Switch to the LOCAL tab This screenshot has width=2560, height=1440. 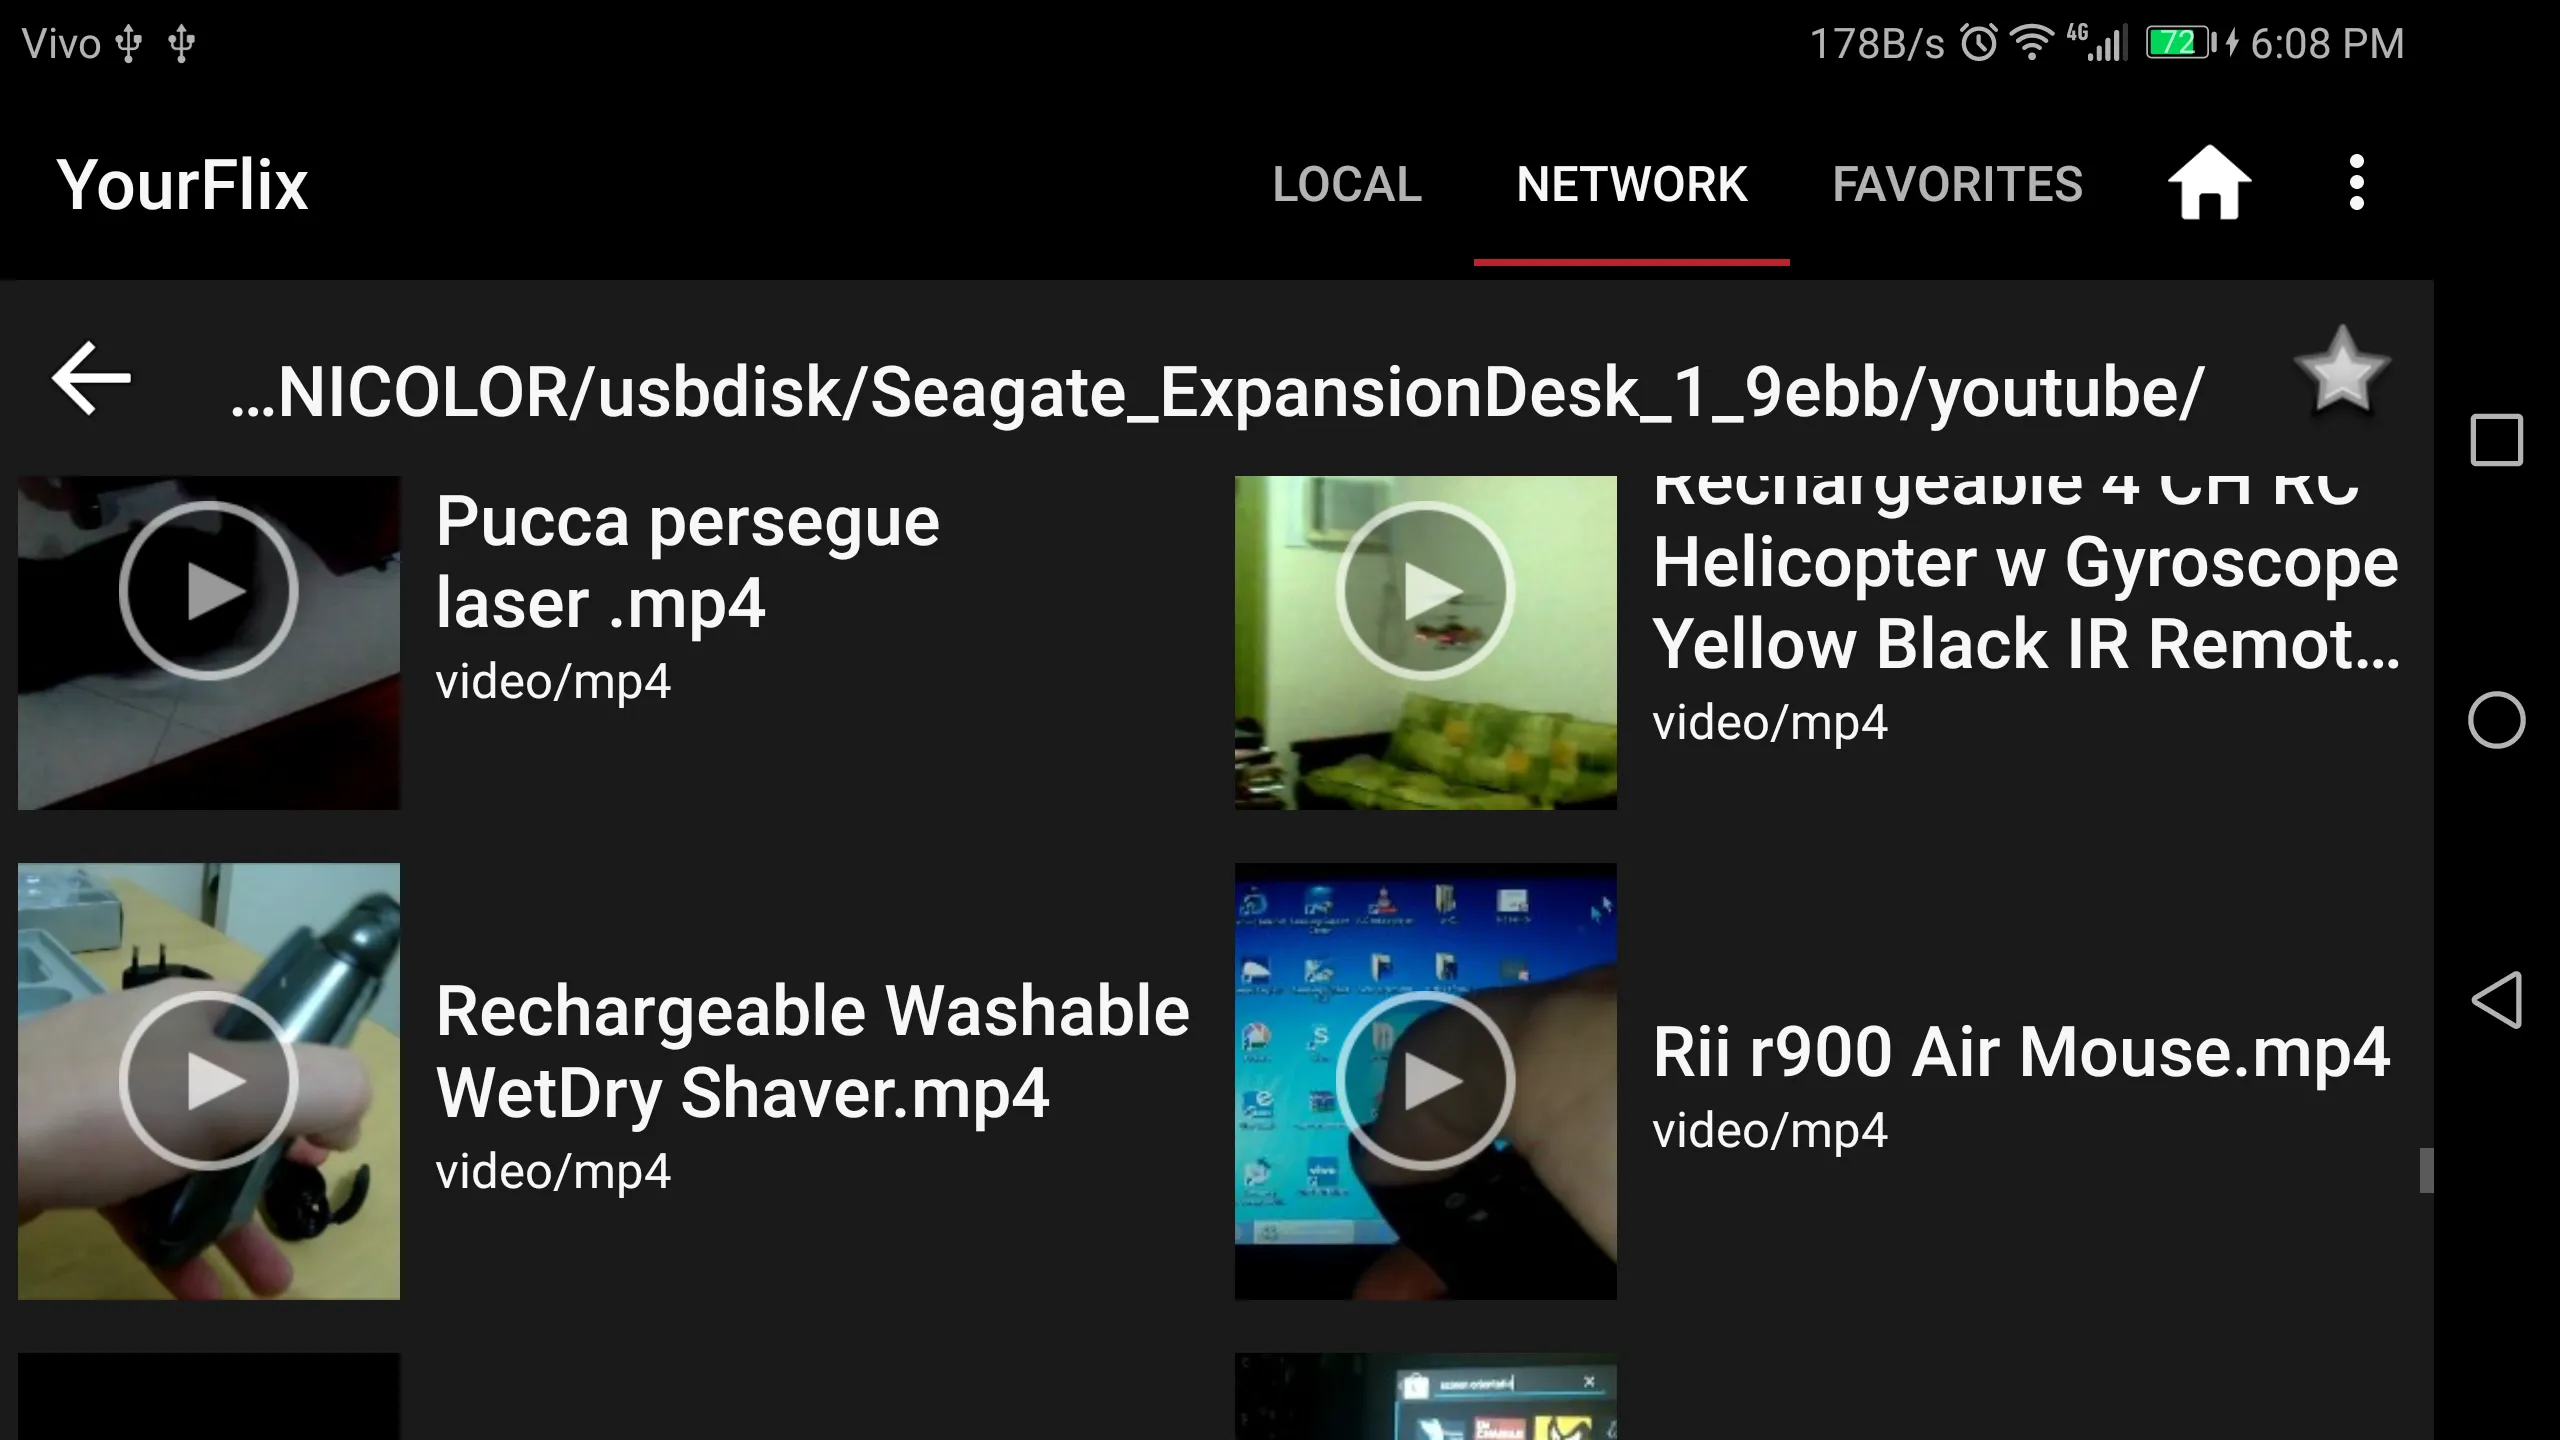(x=1345, y=185)
